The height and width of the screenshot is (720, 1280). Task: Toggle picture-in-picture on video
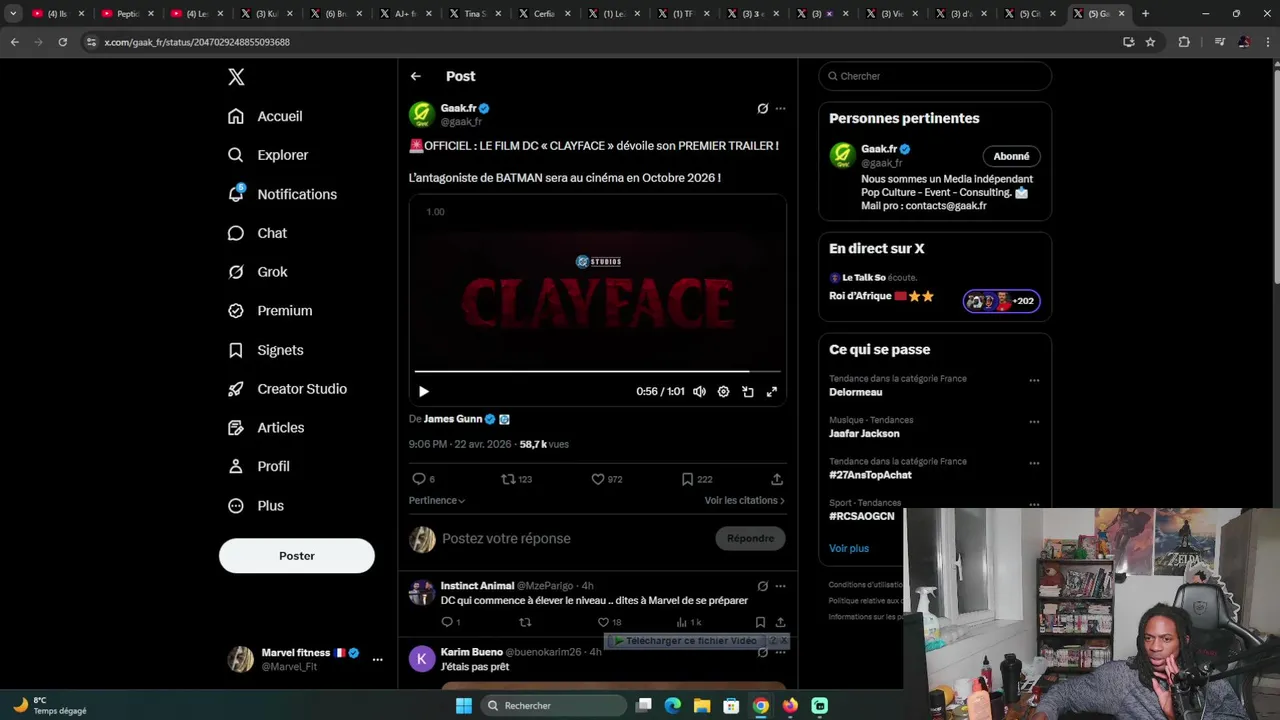(748, 392)
